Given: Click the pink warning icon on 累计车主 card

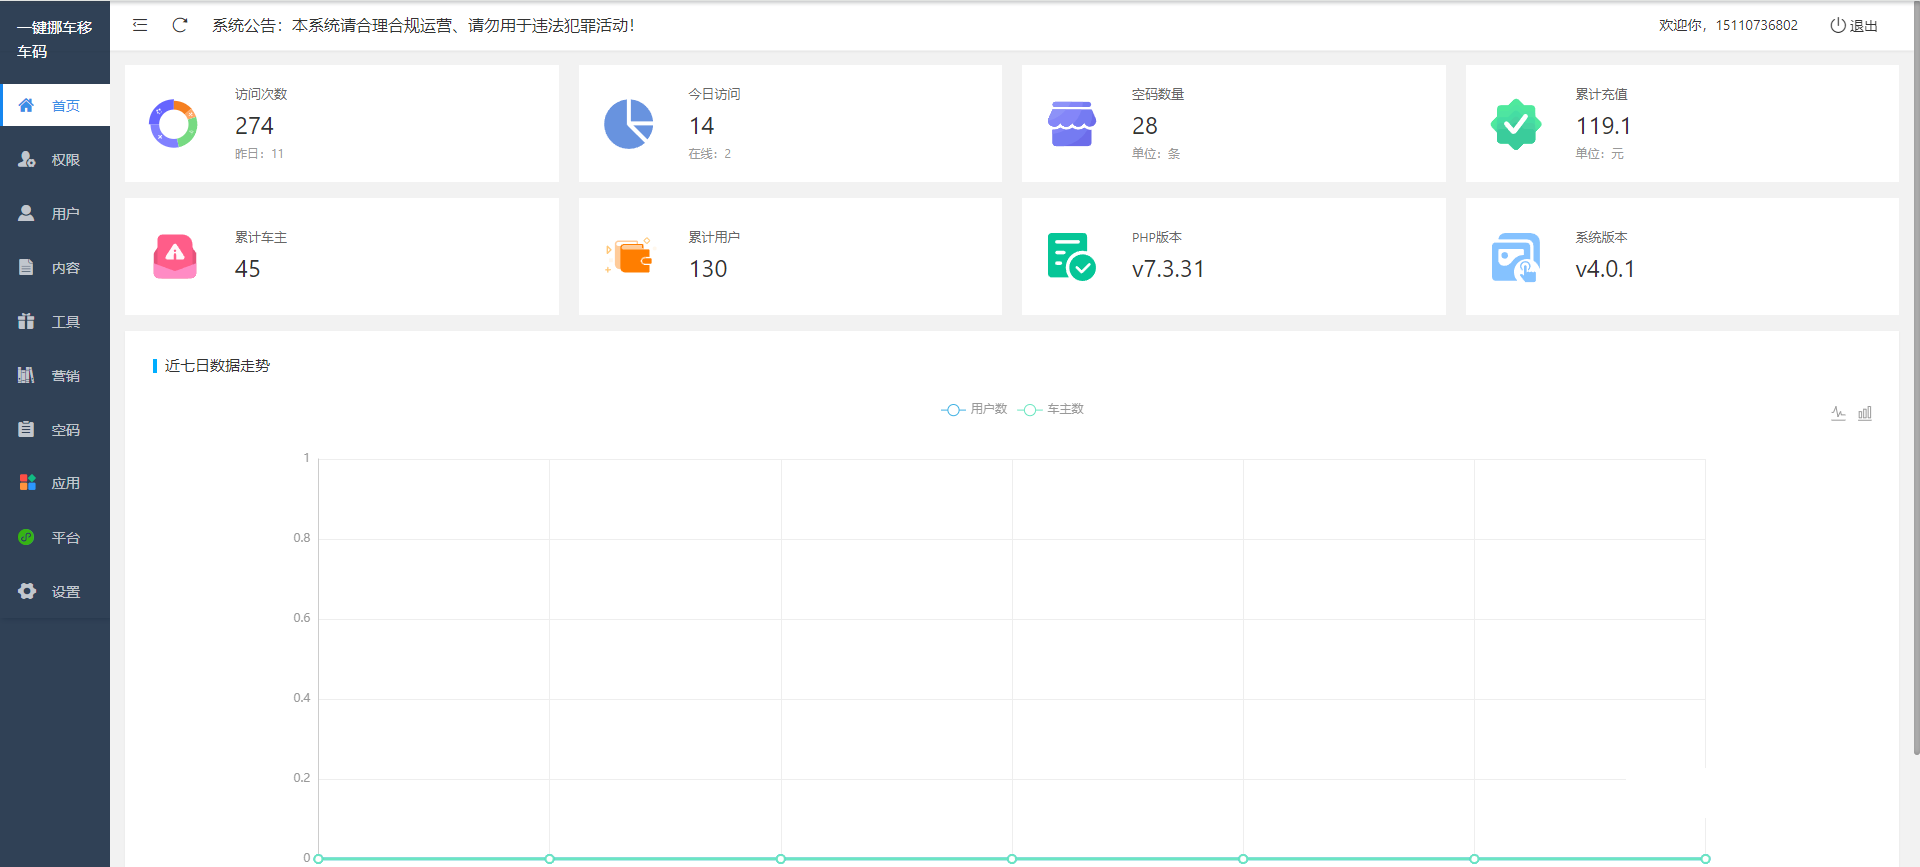Looking at the screenshot, I should click(175, 256).
